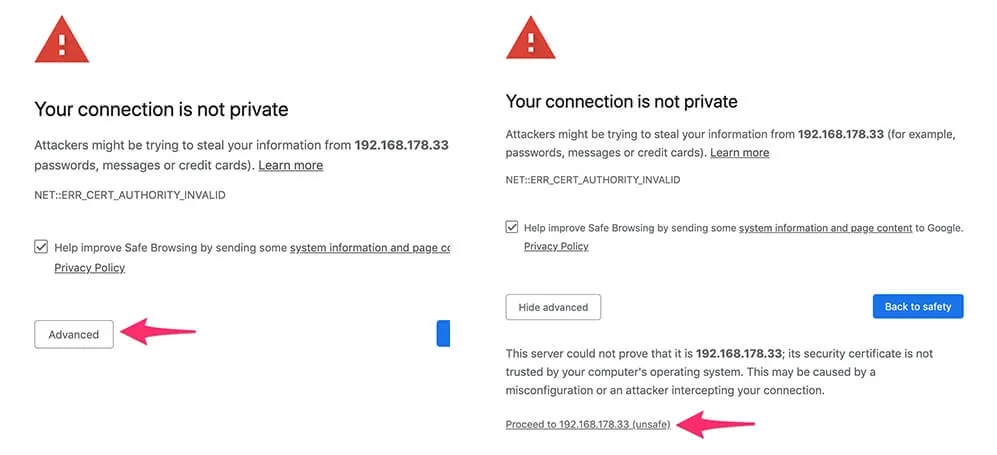
Task: Click the red warning triangle in the expanded panel
Action: (530, 38)
